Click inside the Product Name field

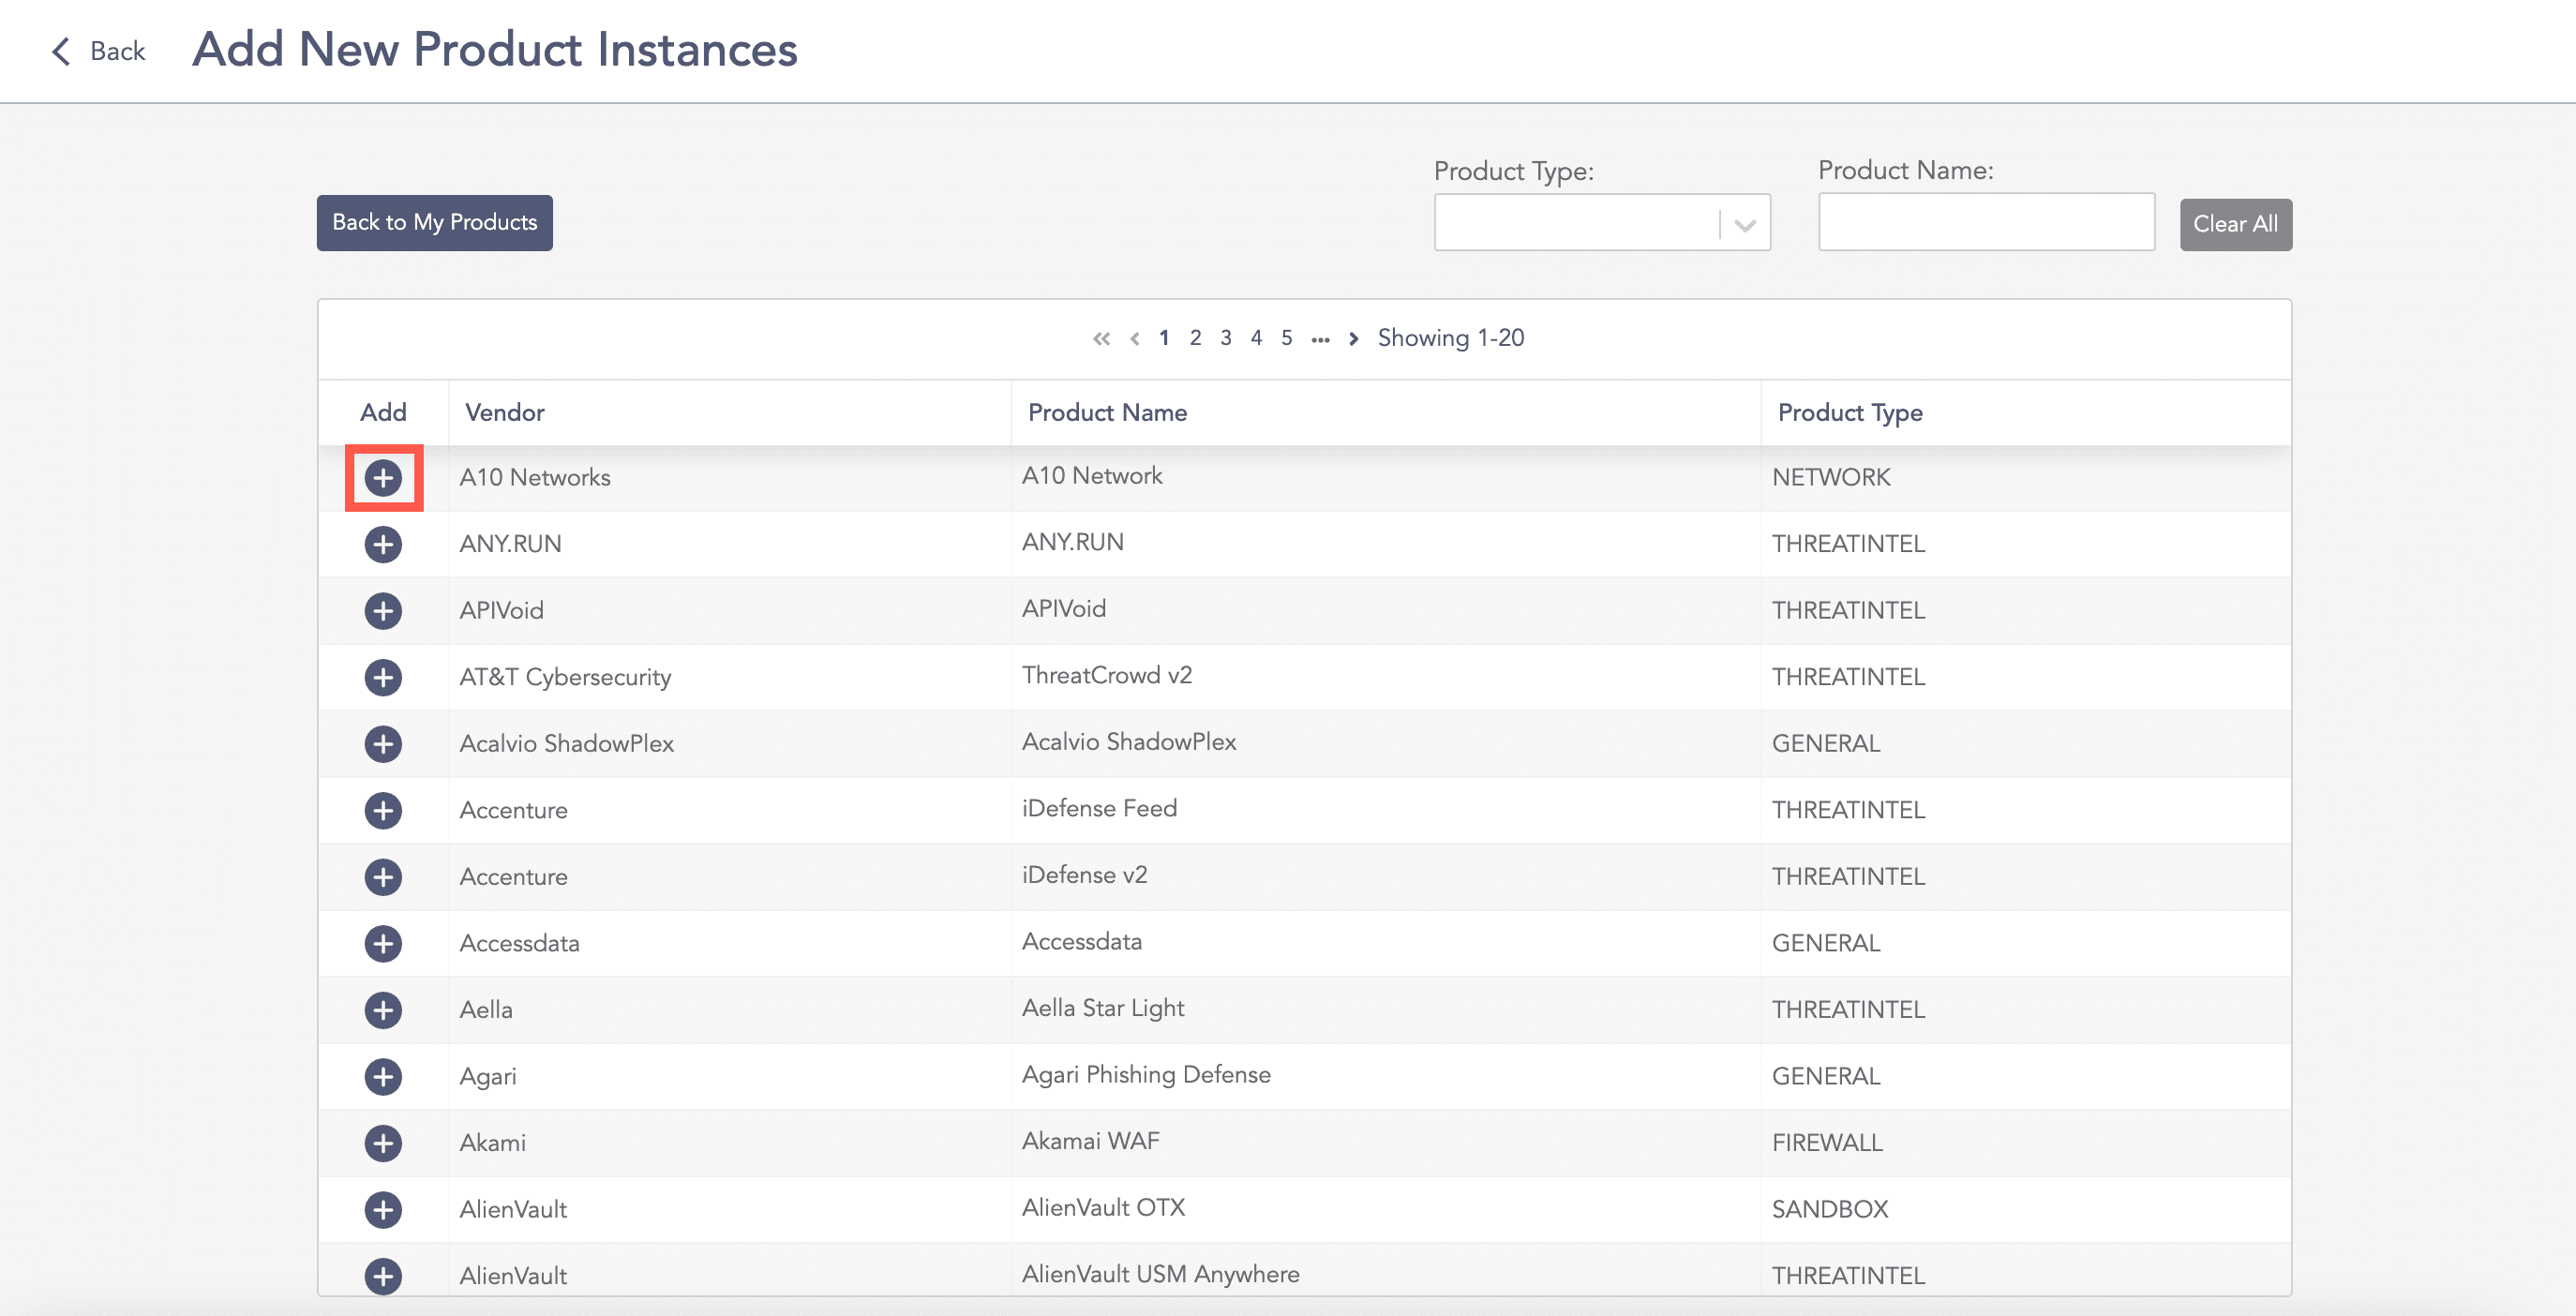(1986, 222)
